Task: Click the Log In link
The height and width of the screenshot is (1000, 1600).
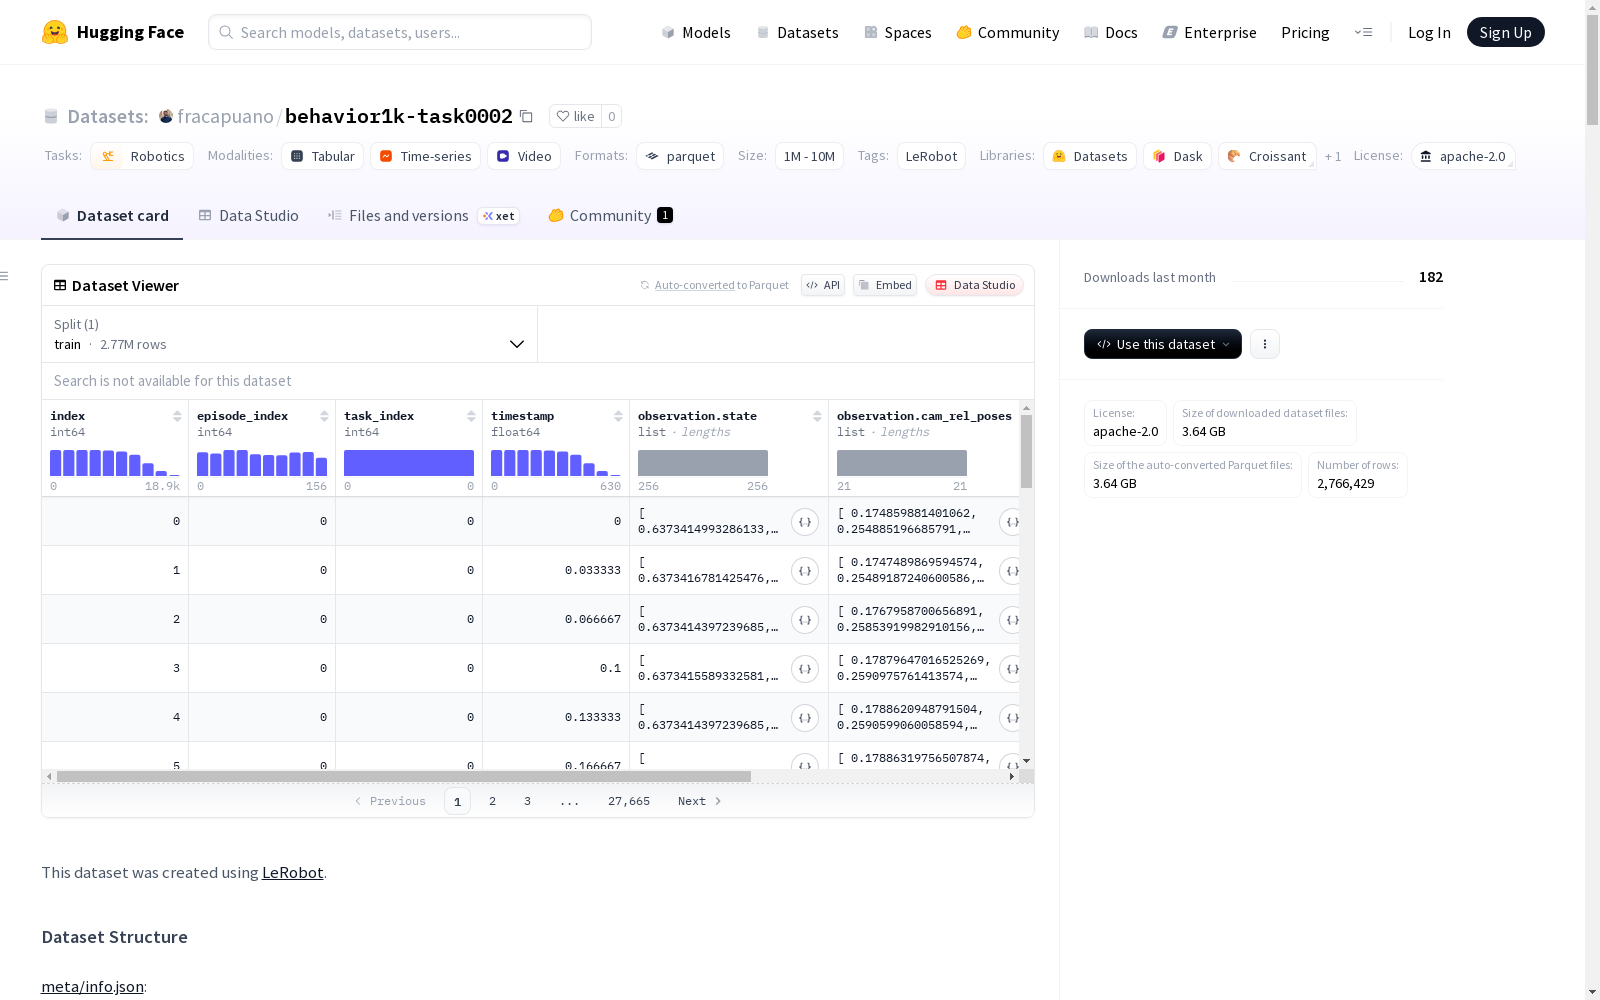Action: (x=1429, y=32)
